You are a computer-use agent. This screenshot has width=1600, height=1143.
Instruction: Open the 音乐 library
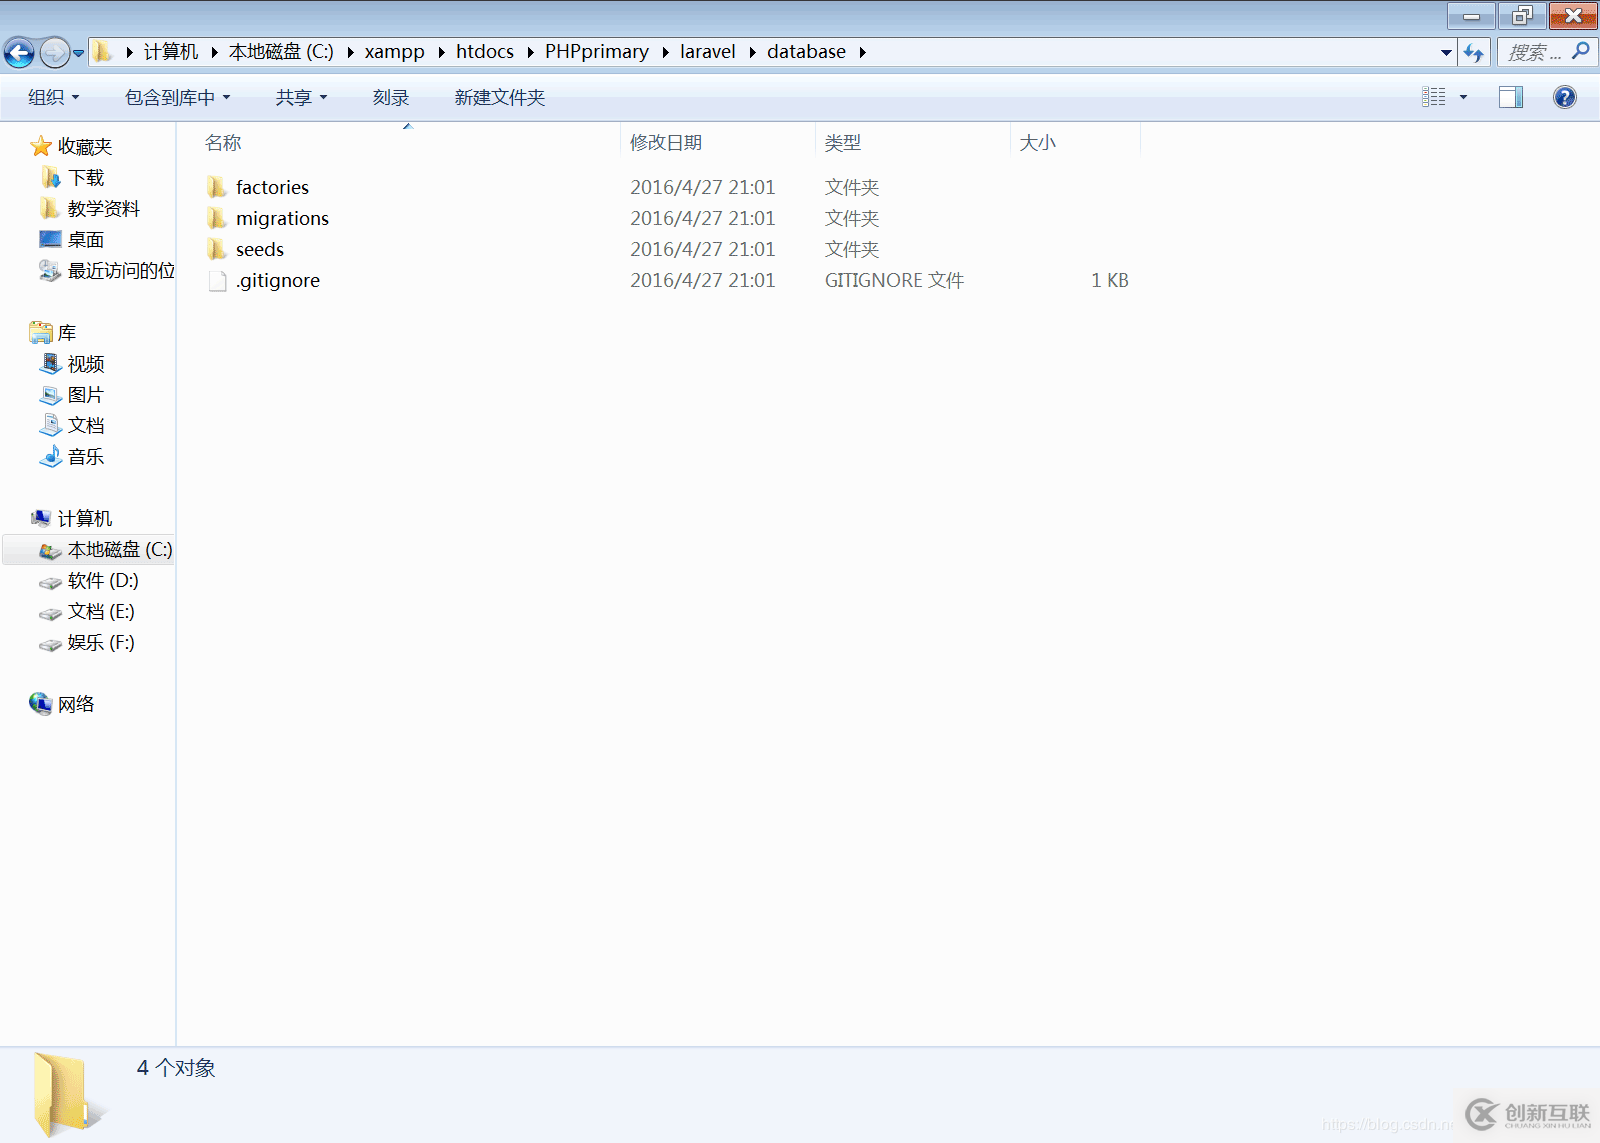[86, 456]
